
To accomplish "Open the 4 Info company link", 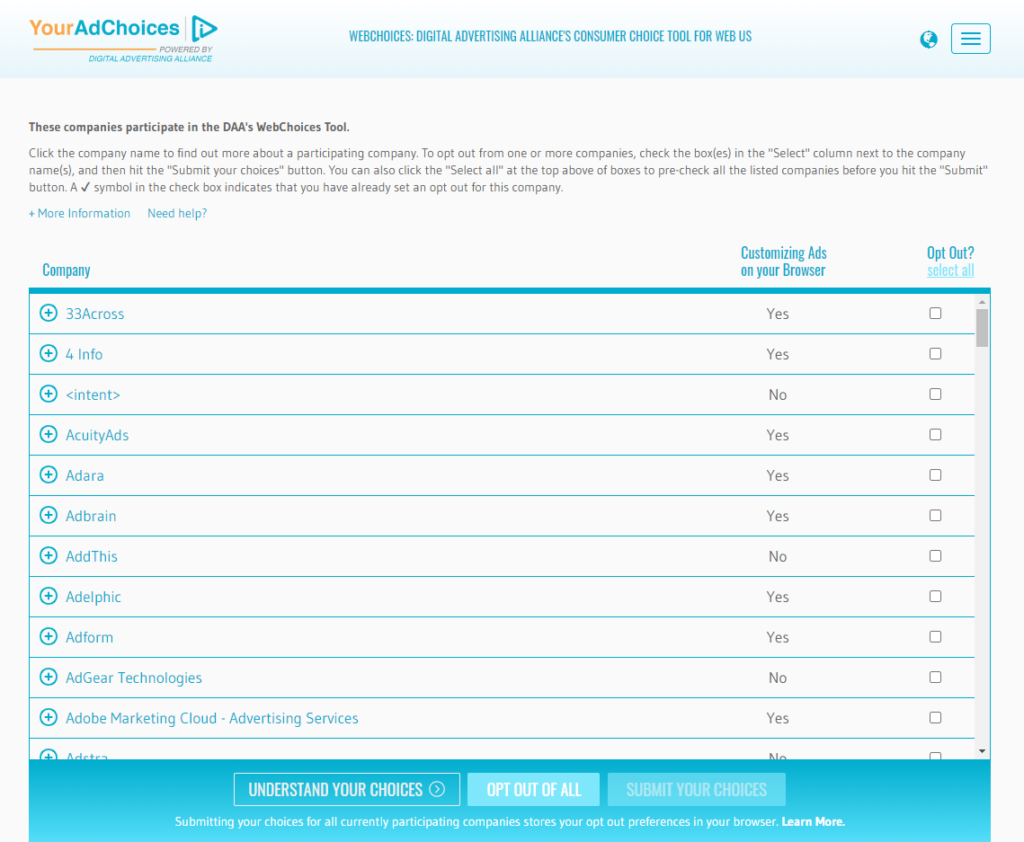I will [x=84, y=354].
